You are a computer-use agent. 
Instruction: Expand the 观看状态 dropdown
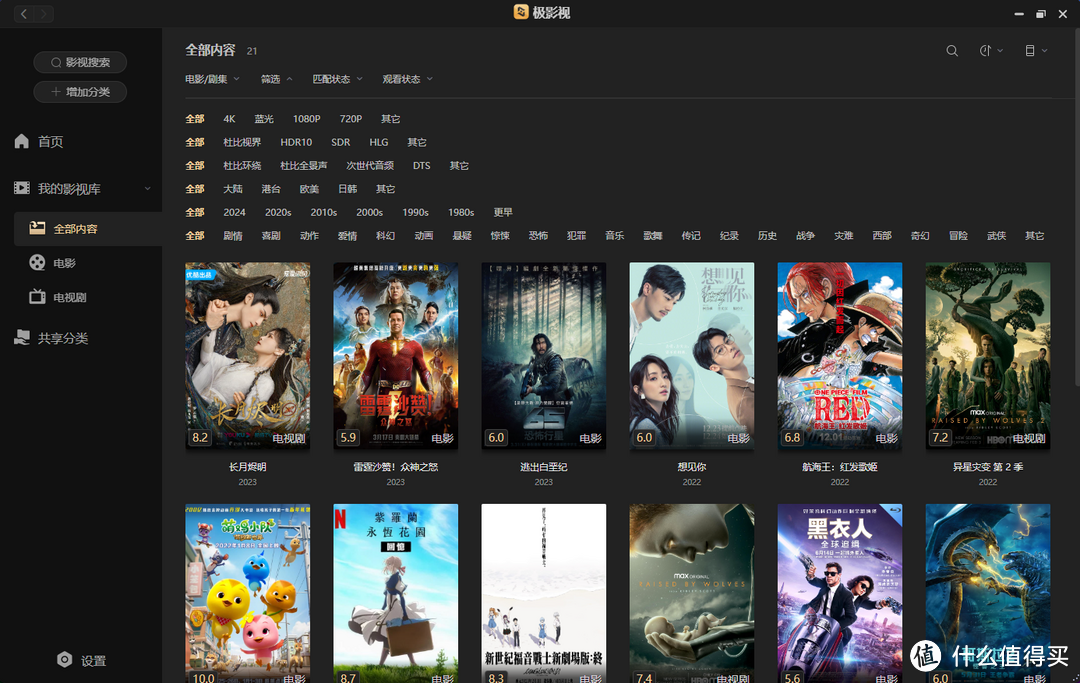tap(408, 79)
